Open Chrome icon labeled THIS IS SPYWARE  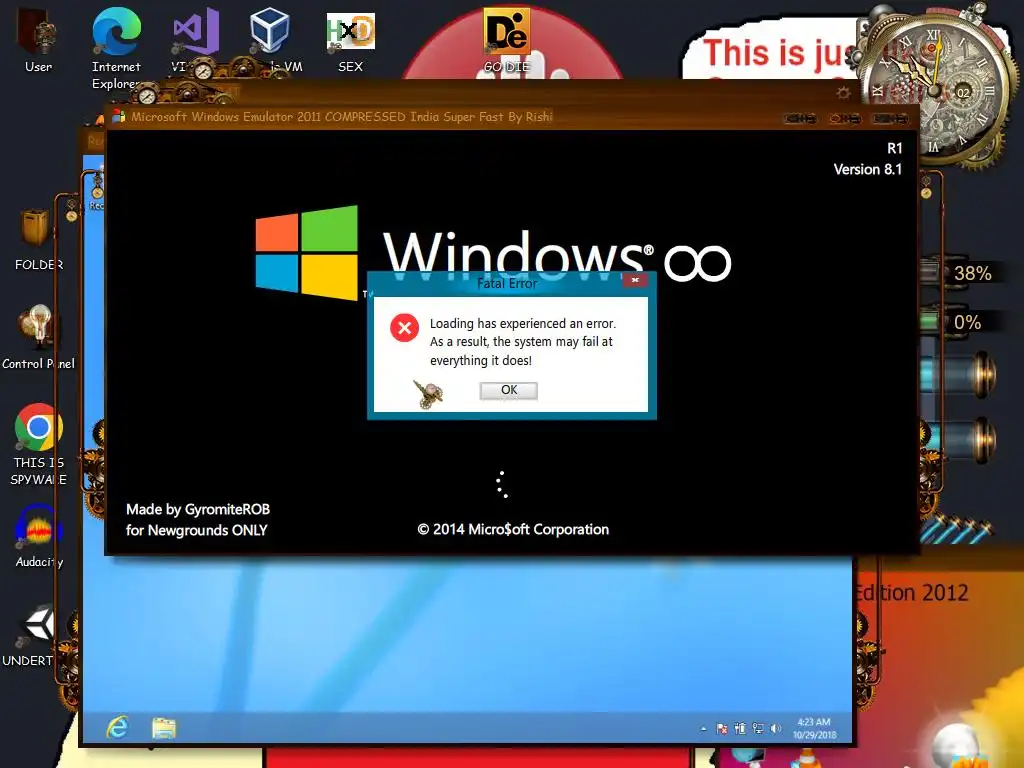[x=39, y=444]
